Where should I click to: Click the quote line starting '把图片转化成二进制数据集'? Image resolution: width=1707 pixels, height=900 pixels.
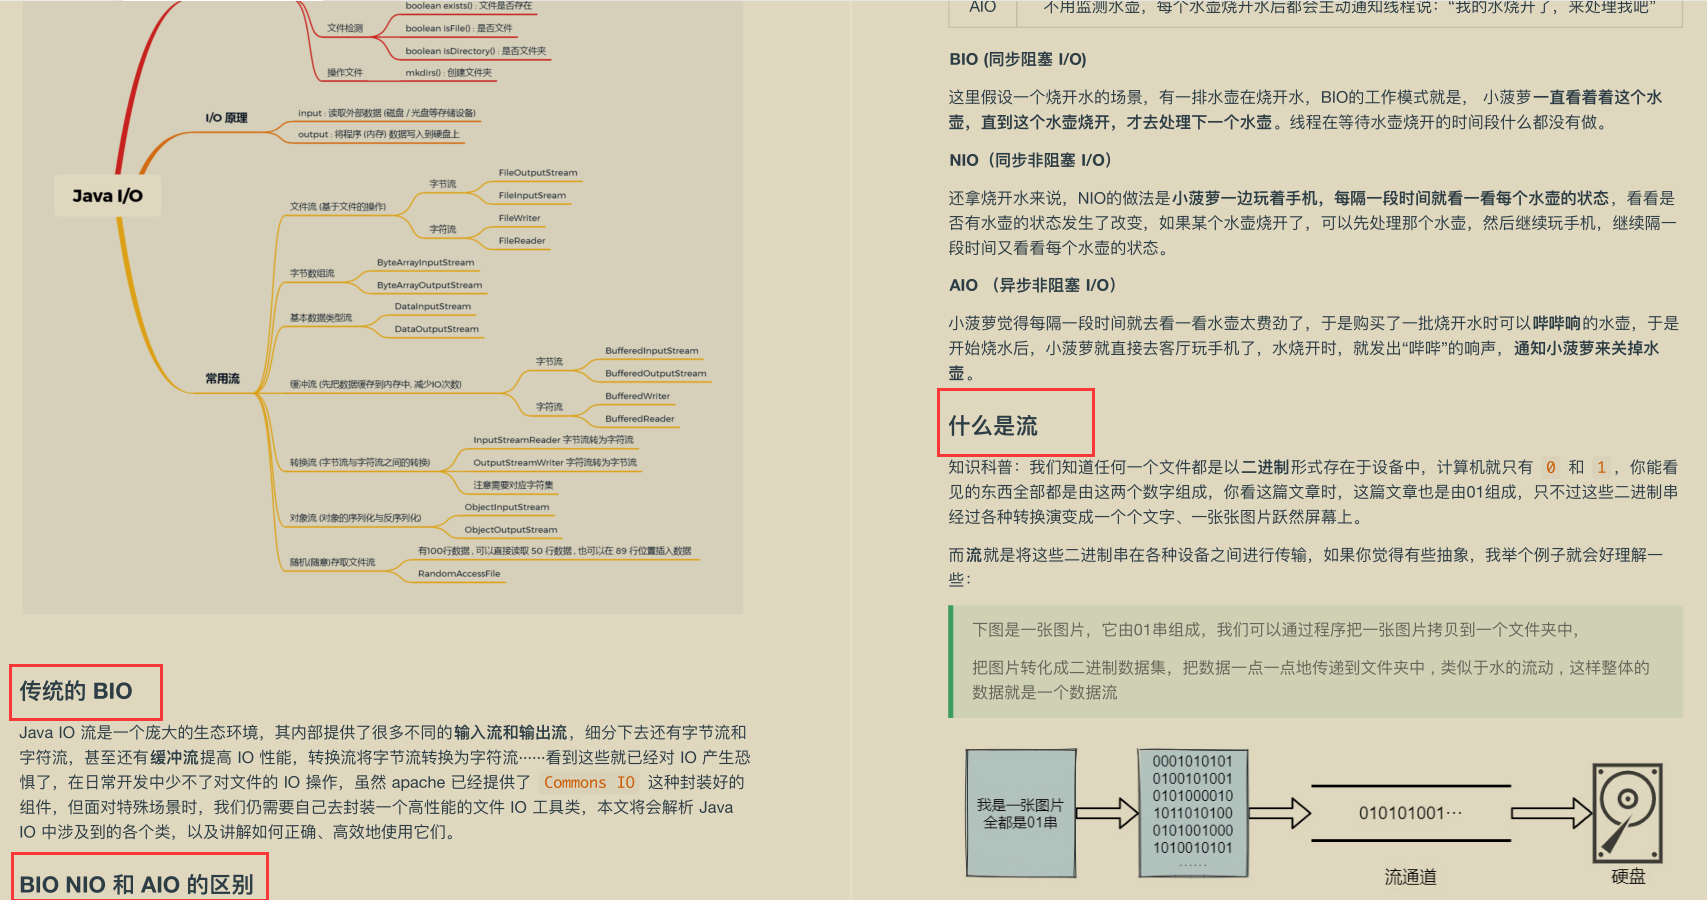pyautogui.click(x=1311, y=680)
